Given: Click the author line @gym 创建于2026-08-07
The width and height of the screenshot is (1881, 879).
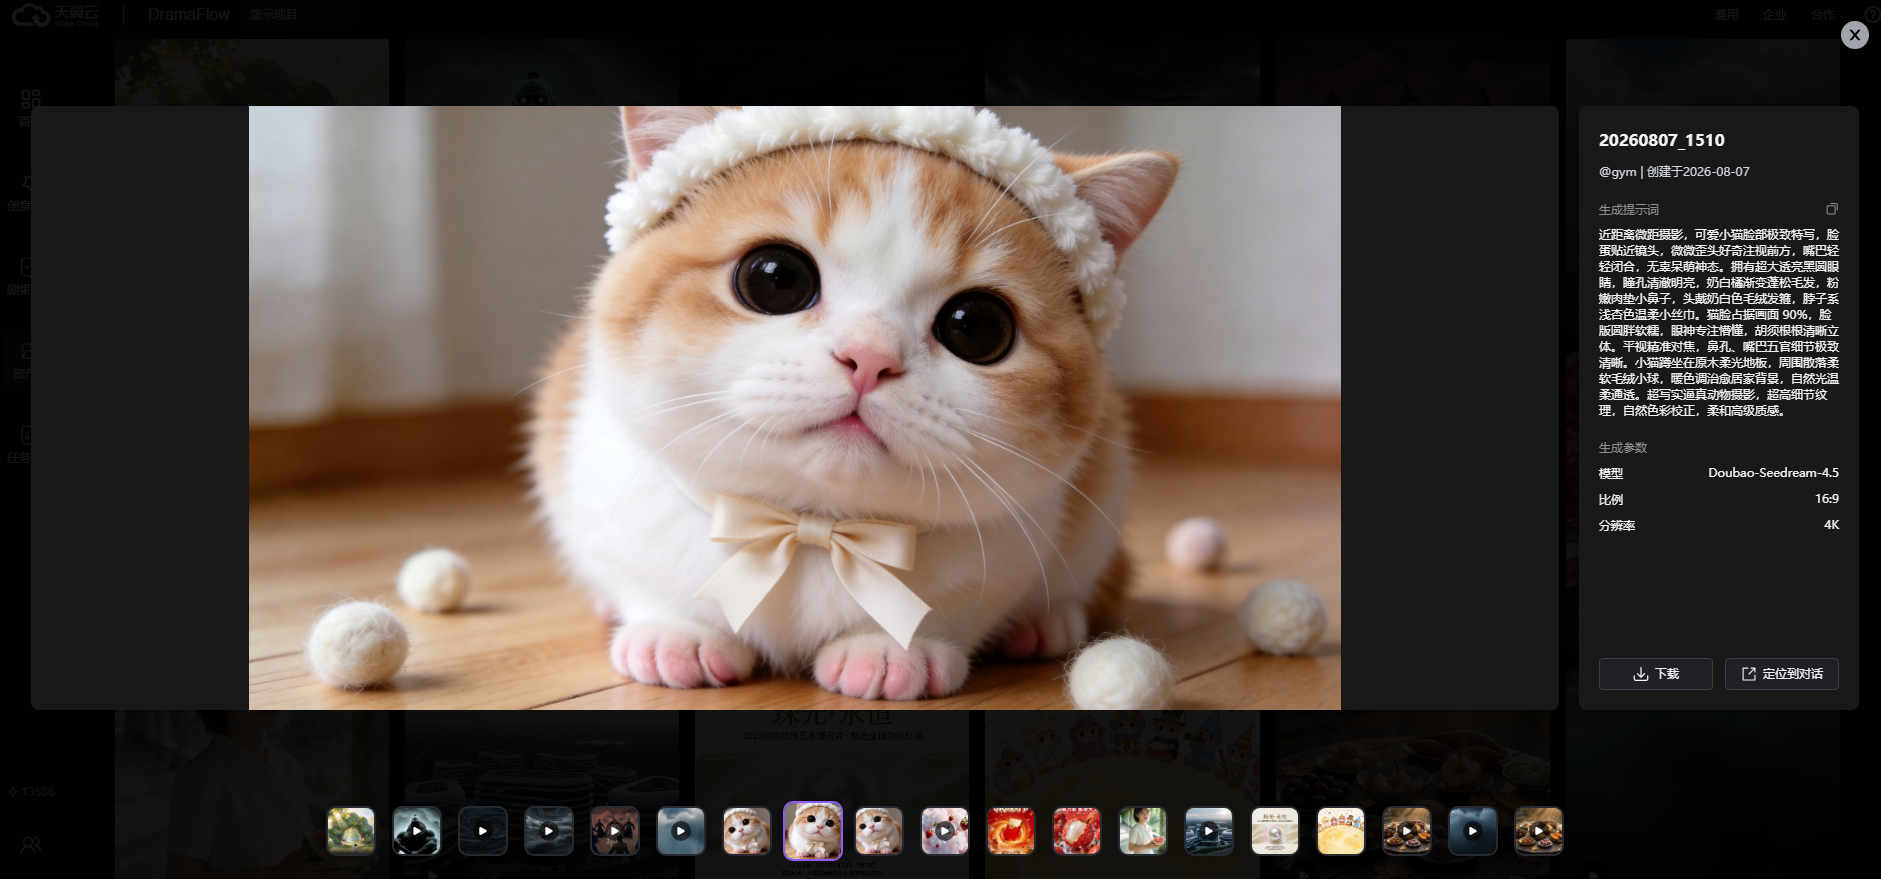Looking at the screenshot, I should coord(1674,172).
